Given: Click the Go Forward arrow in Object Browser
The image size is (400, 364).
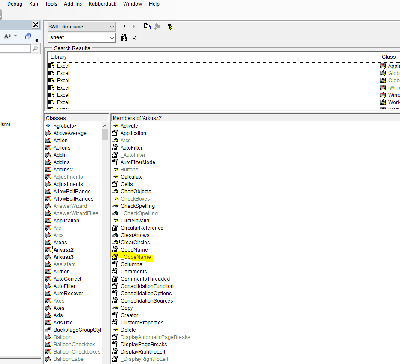Looking at the screenshot, I should [x=134, y=26].
